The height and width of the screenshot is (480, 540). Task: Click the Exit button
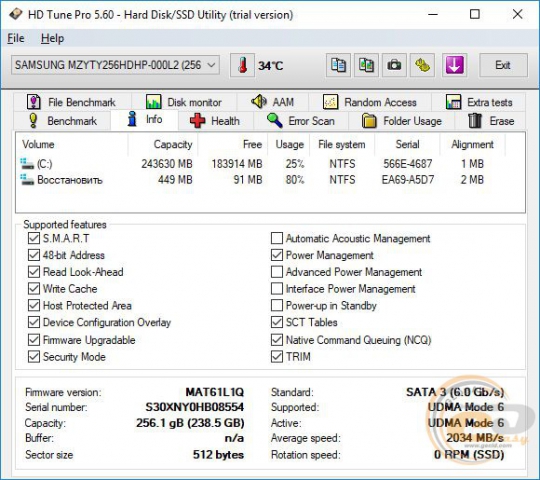click(x=503, y=65)
